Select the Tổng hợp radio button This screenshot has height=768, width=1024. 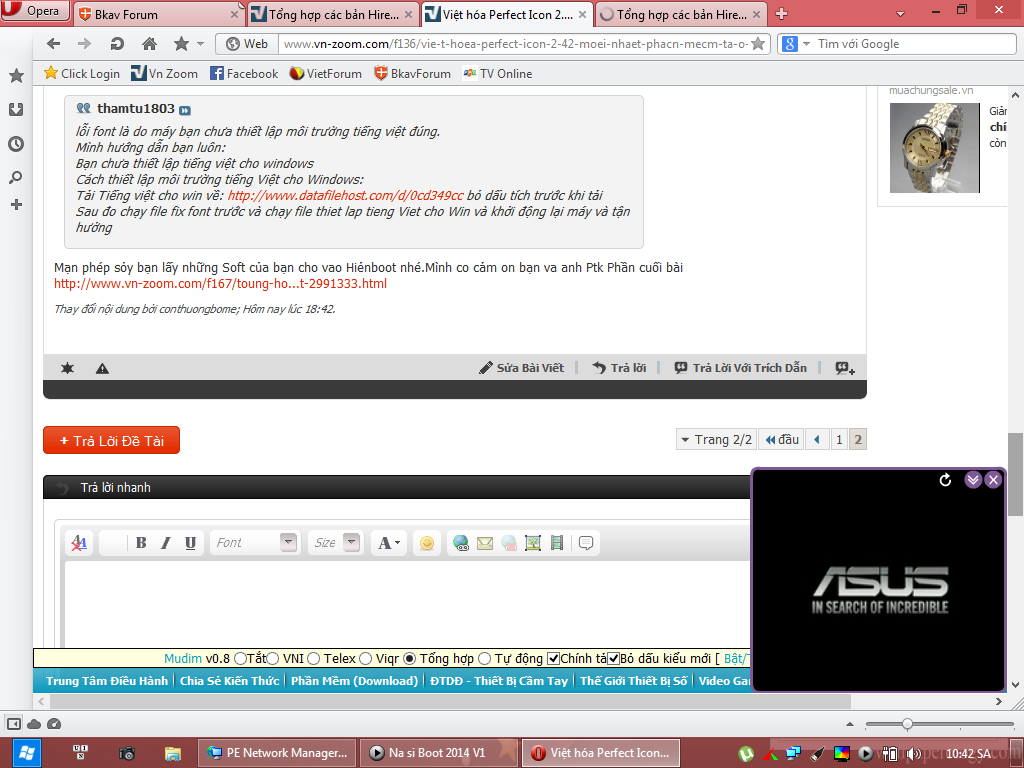click(x=409, y=658)
